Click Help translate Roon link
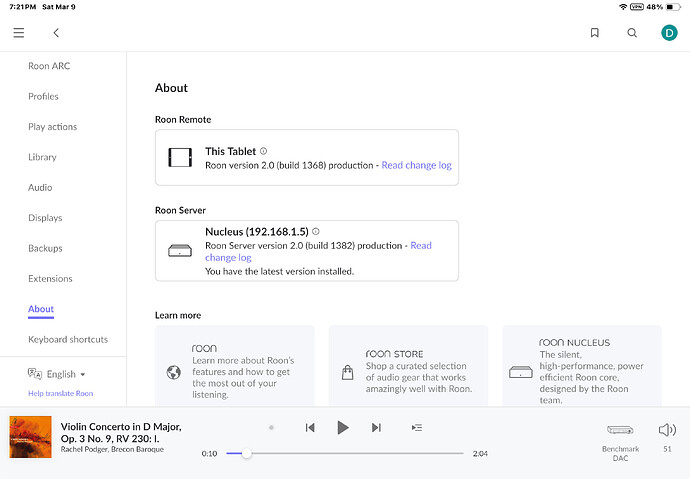The width and height of the screenshot is (690, 479). (x=61, y=393)
